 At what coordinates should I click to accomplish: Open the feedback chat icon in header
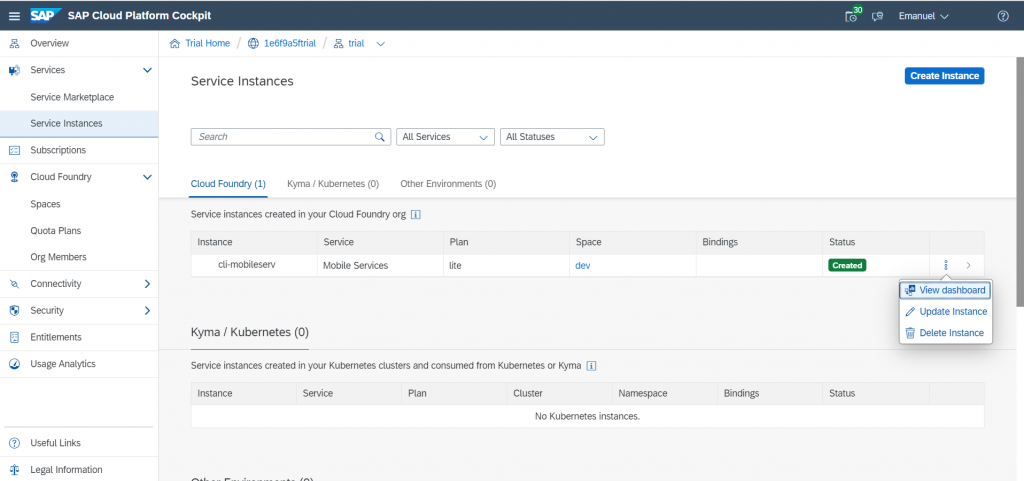[878, 16]
